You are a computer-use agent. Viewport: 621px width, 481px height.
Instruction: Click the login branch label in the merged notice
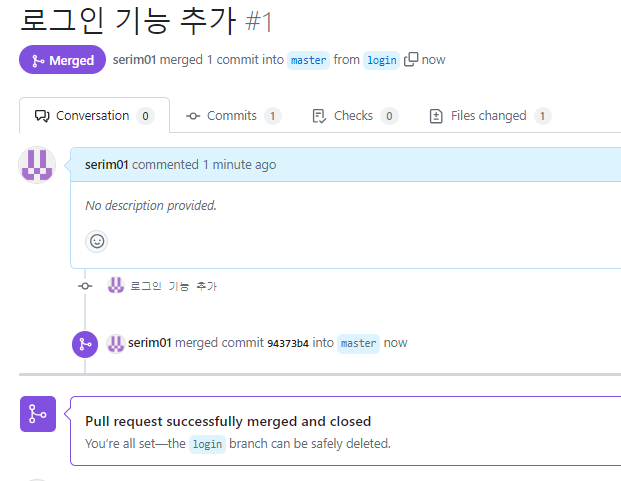pos(207,444)
